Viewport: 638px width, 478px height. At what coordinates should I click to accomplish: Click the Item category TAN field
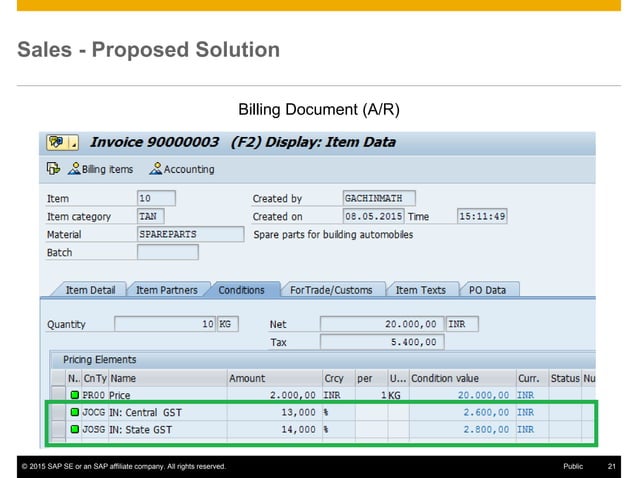pos(151,216)
